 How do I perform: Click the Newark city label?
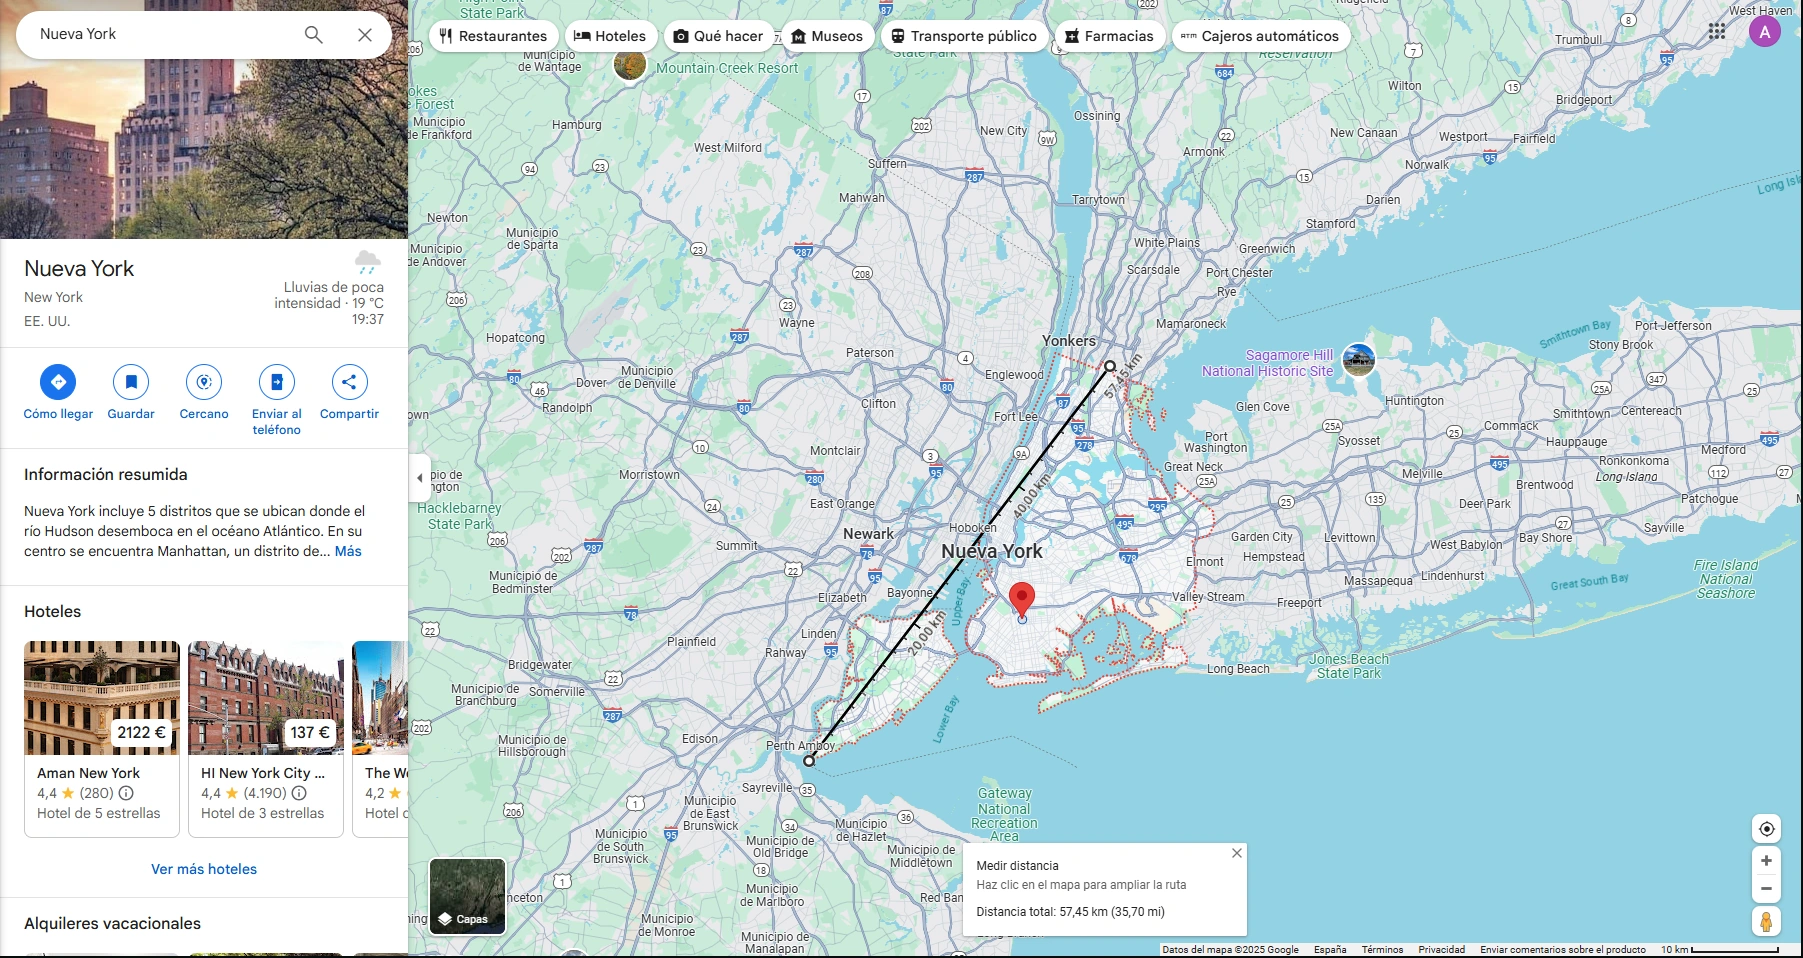(x=868, y=534)
